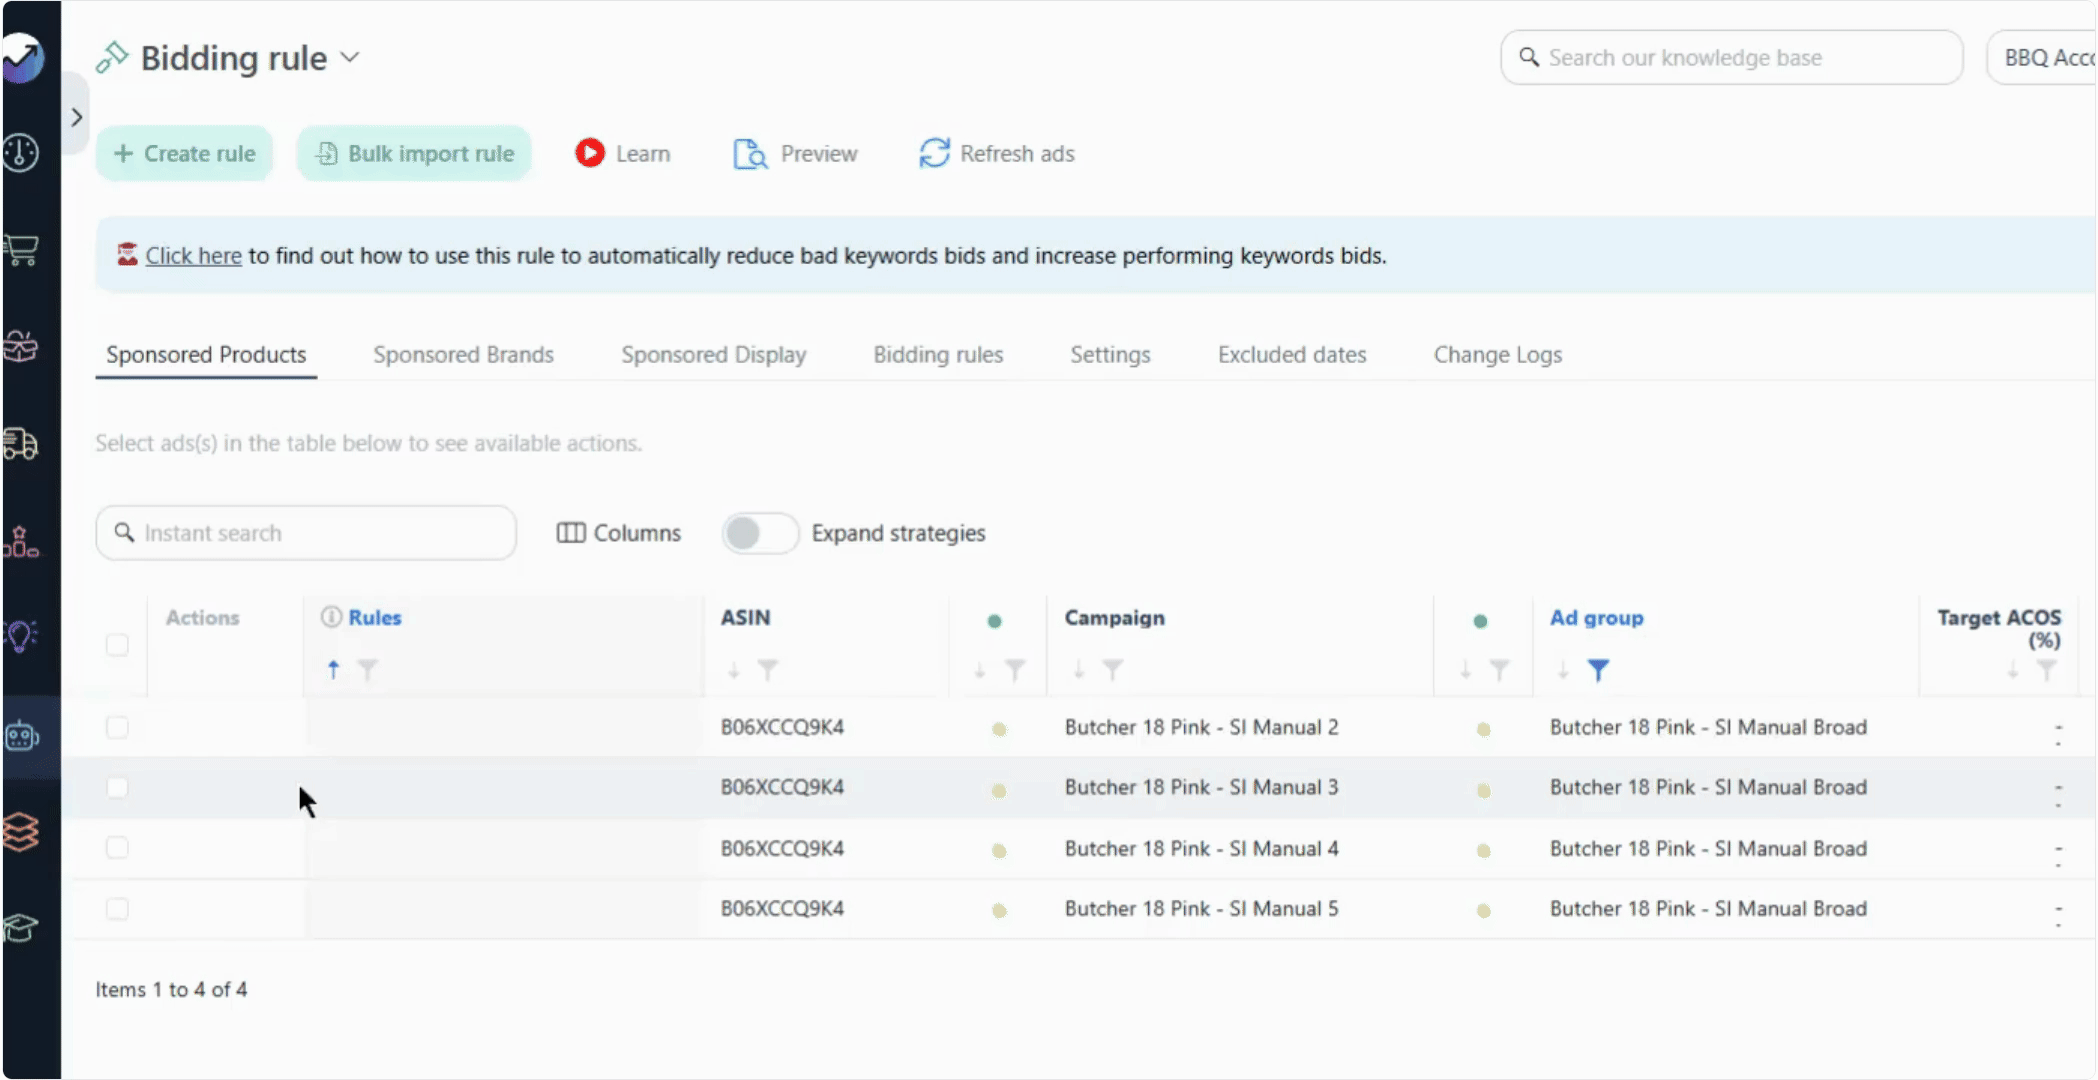Image resolution: width=2098 pixels, height=1080 pixels.
Task: Open the Columns chooser
Action: 618,533
